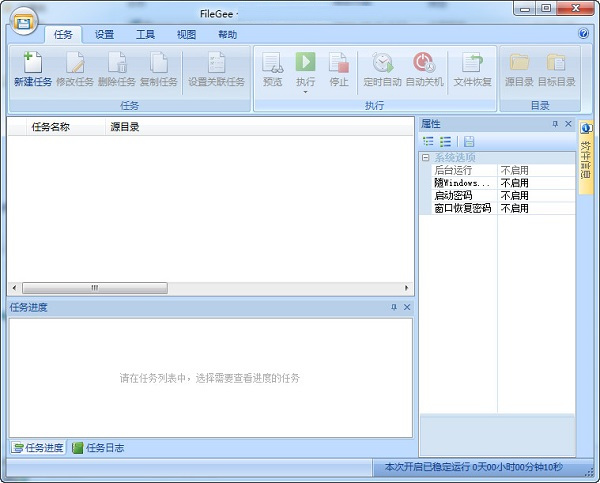Viewport: 600px width, 483px height.
Task: Click the 任务名称 column header
Action: point(66,127)
